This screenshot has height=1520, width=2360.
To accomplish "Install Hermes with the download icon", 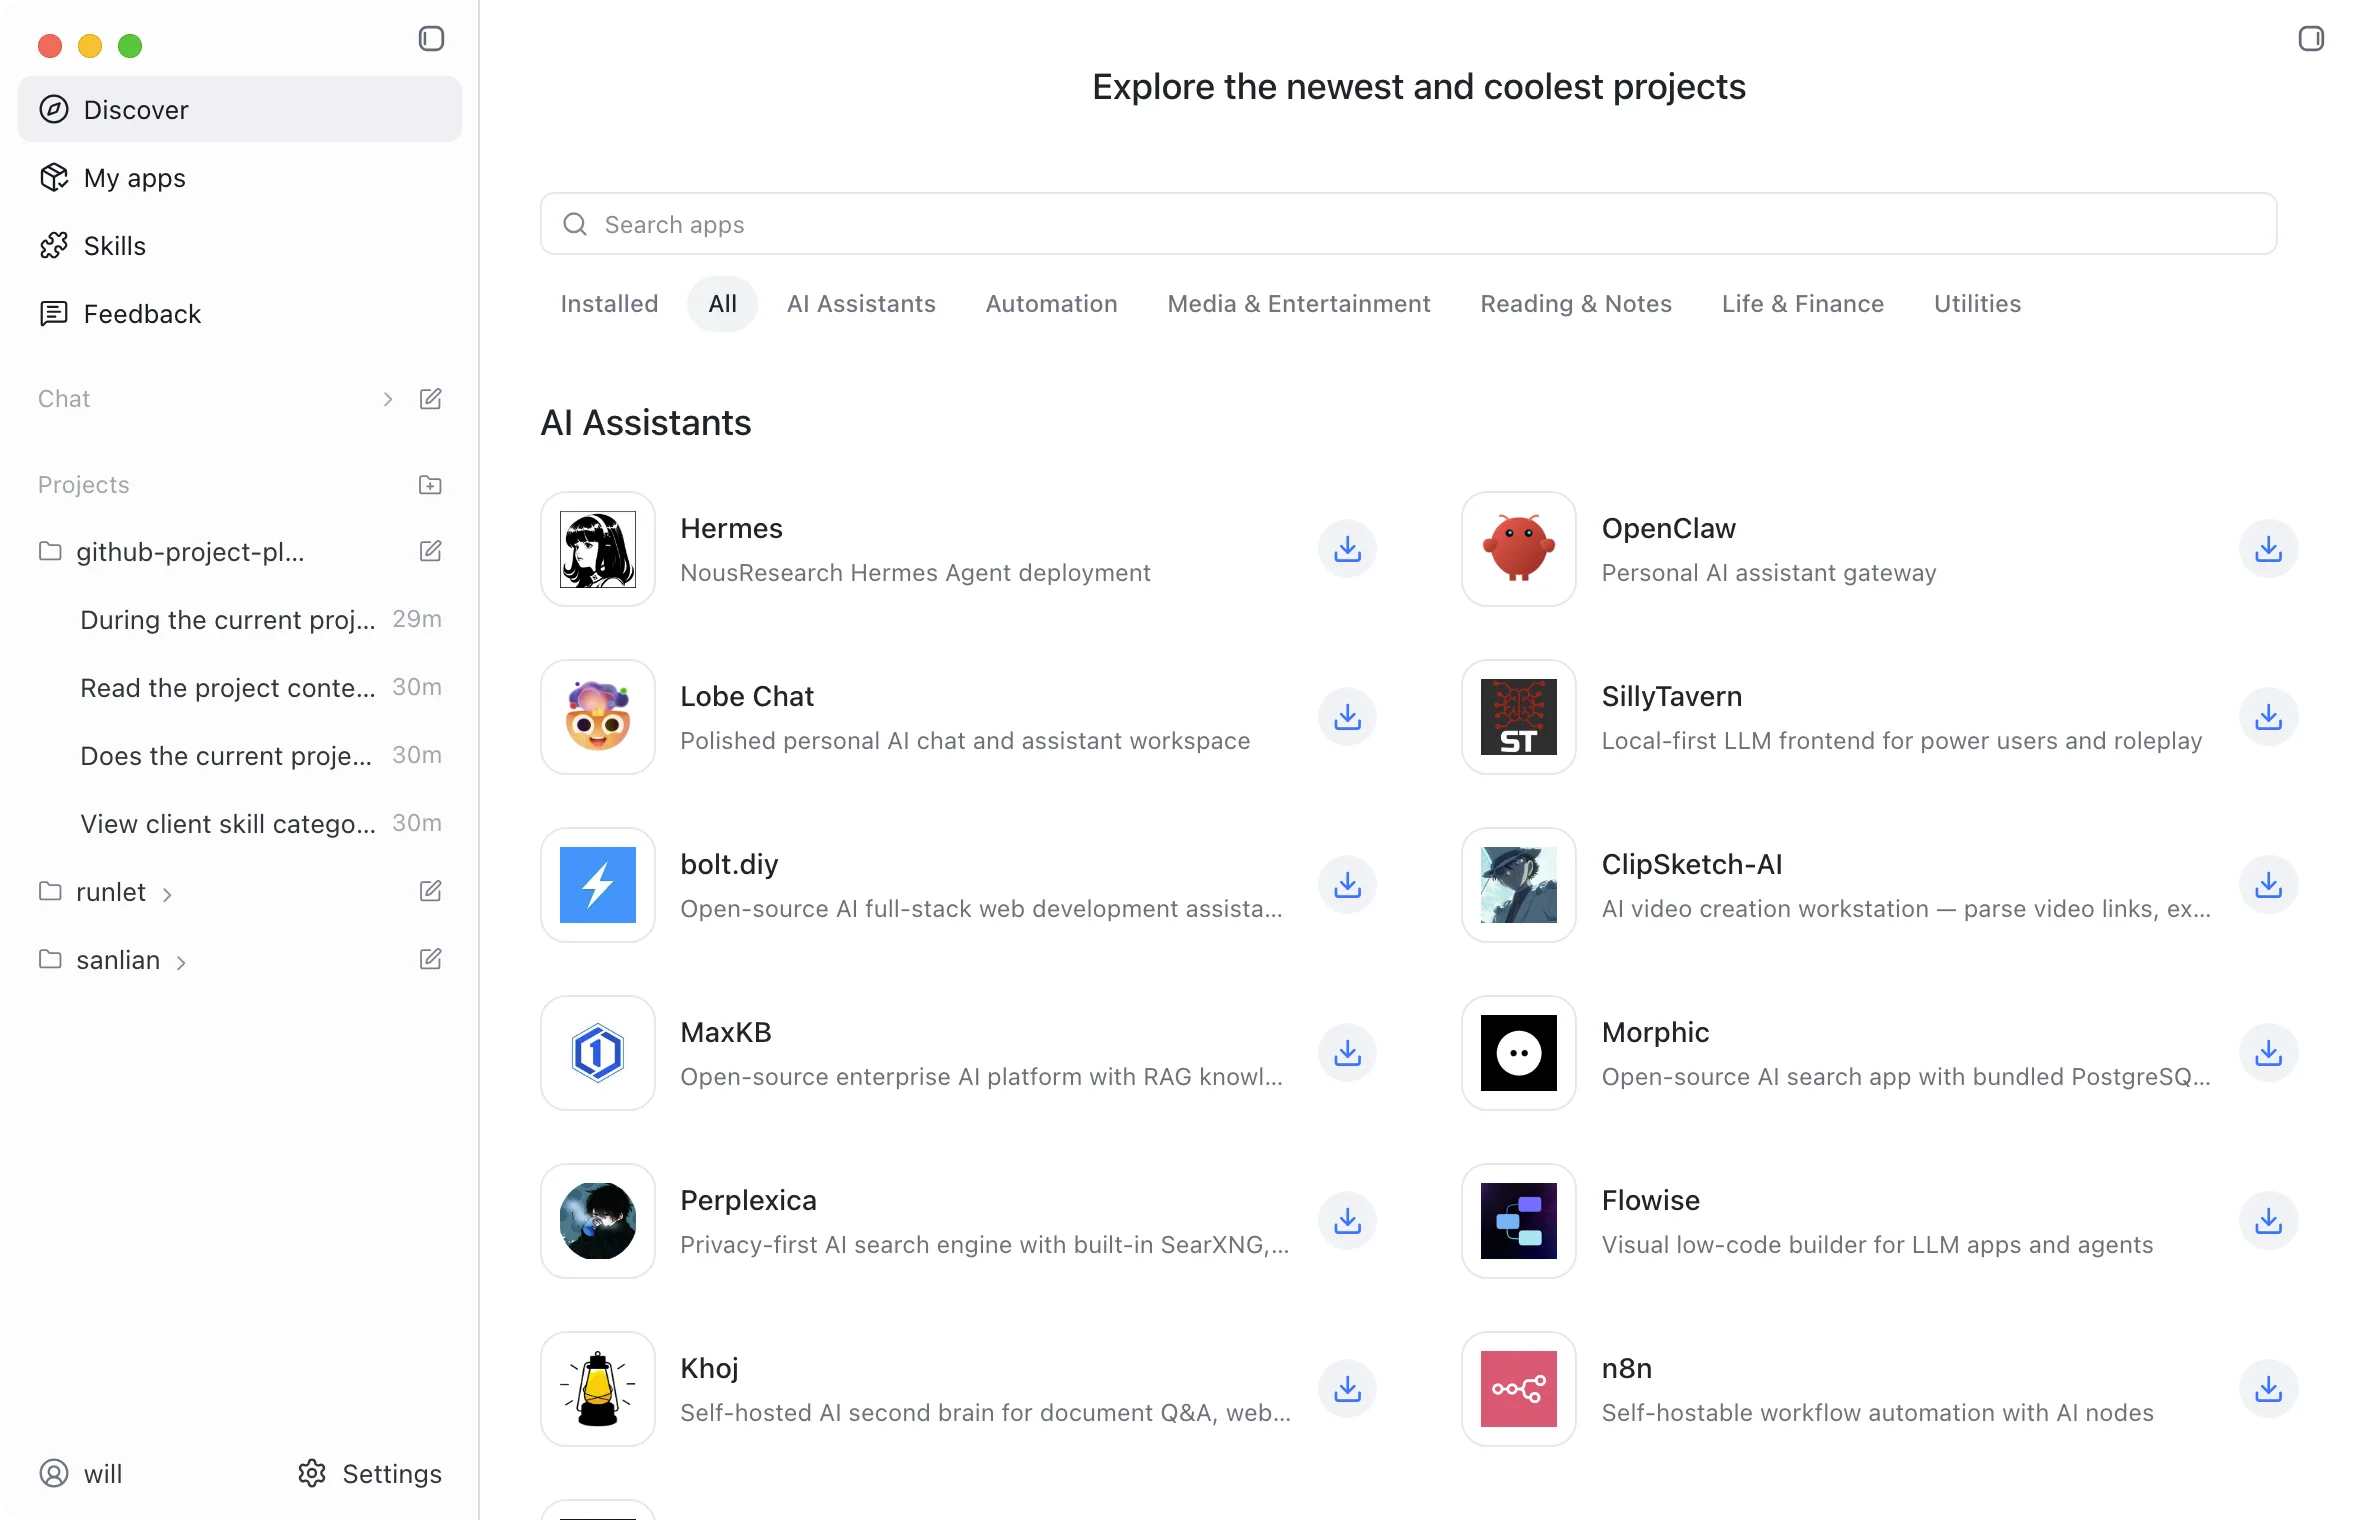I will click(x=1347, y=548).
